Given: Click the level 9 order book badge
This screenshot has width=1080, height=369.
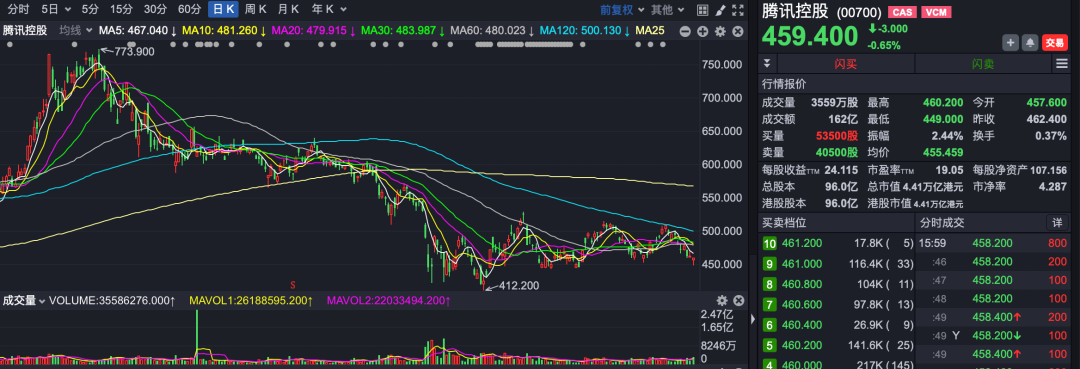Looking at the screenshot, I should pos(769,264).
